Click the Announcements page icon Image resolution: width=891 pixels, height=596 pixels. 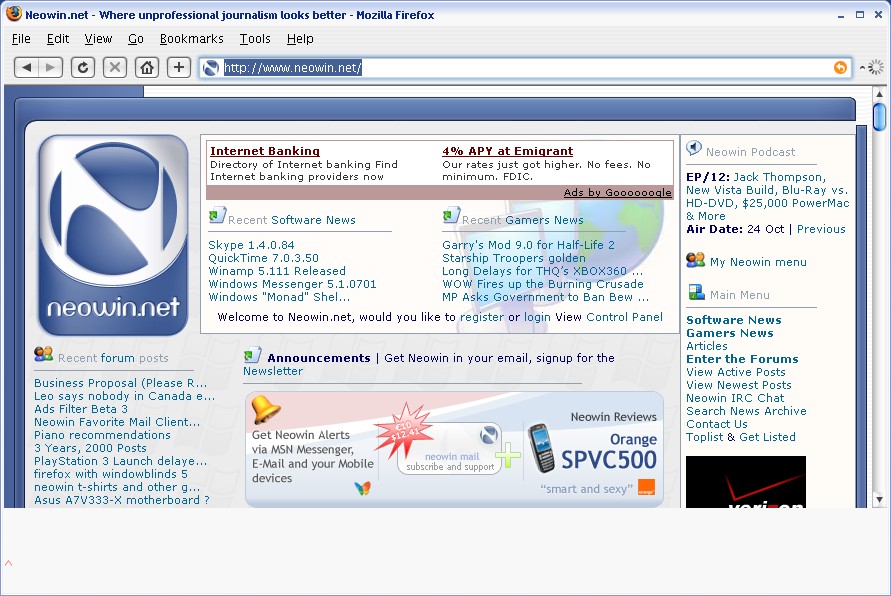pos(252,355)
